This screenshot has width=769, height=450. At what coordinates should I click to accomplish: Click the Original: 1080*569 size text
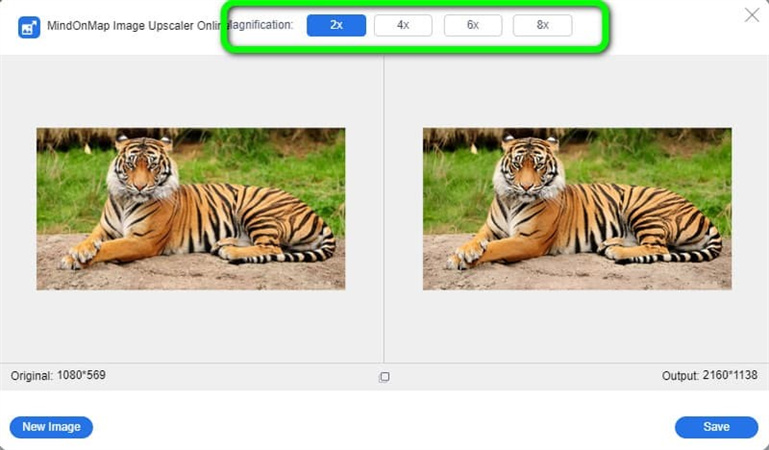click(x=58, y=375)
